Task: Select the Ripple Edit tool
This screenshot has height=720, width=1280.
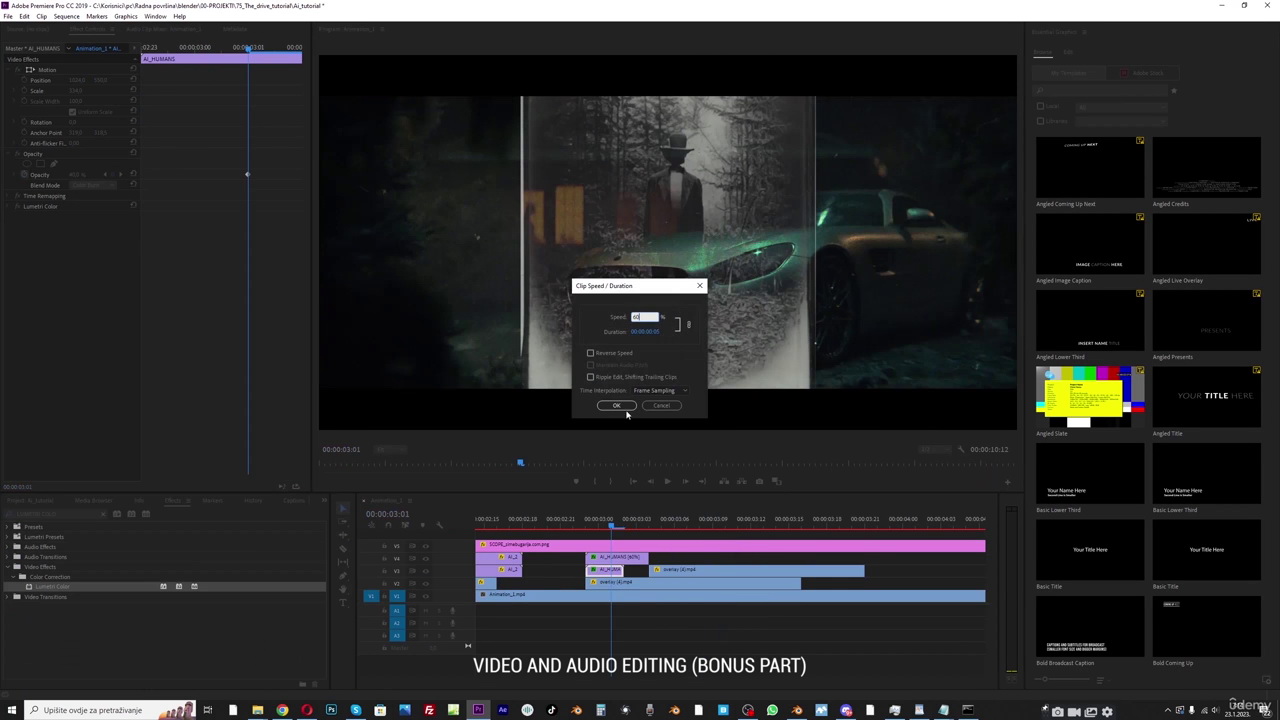Action: point(343,534)
